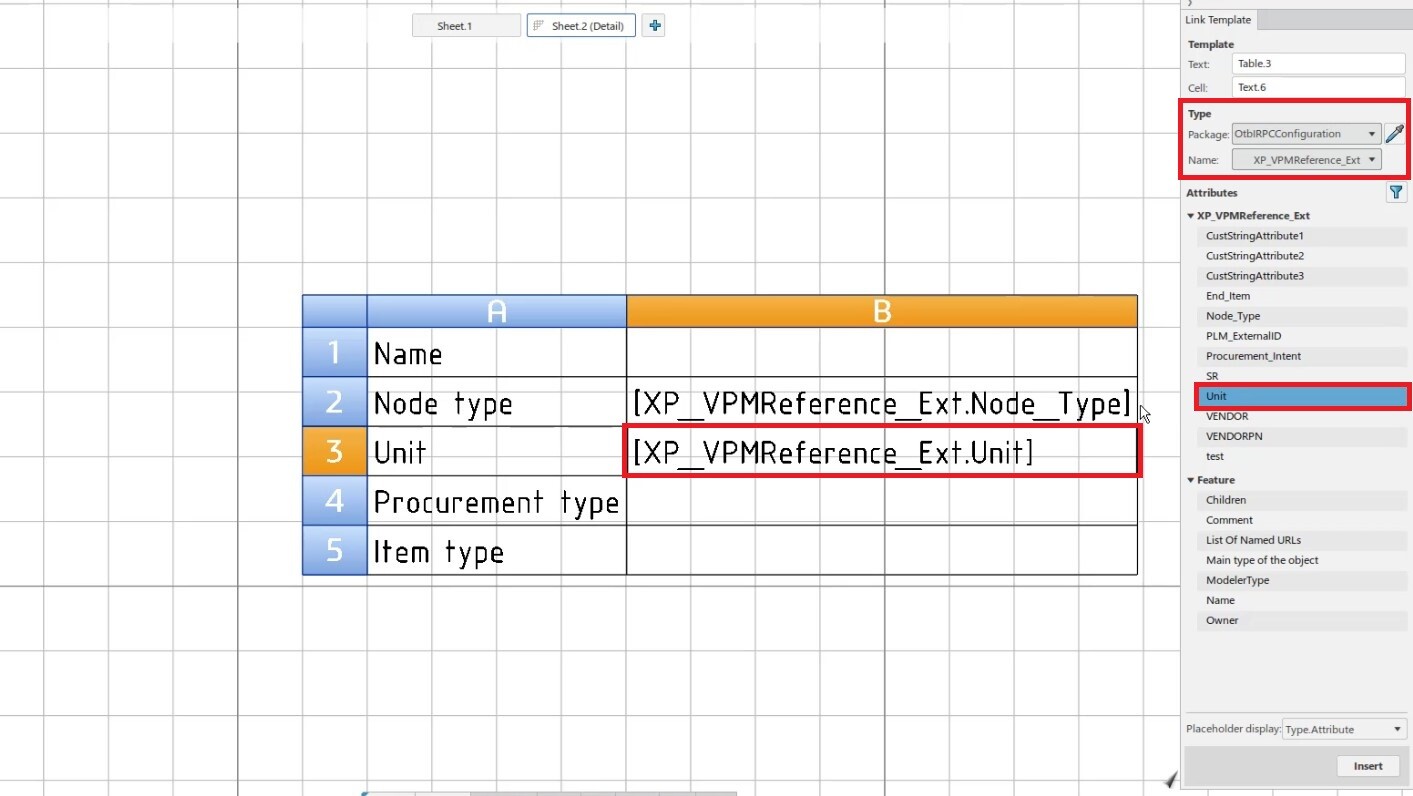Click column A header of table

pos(497,311)
